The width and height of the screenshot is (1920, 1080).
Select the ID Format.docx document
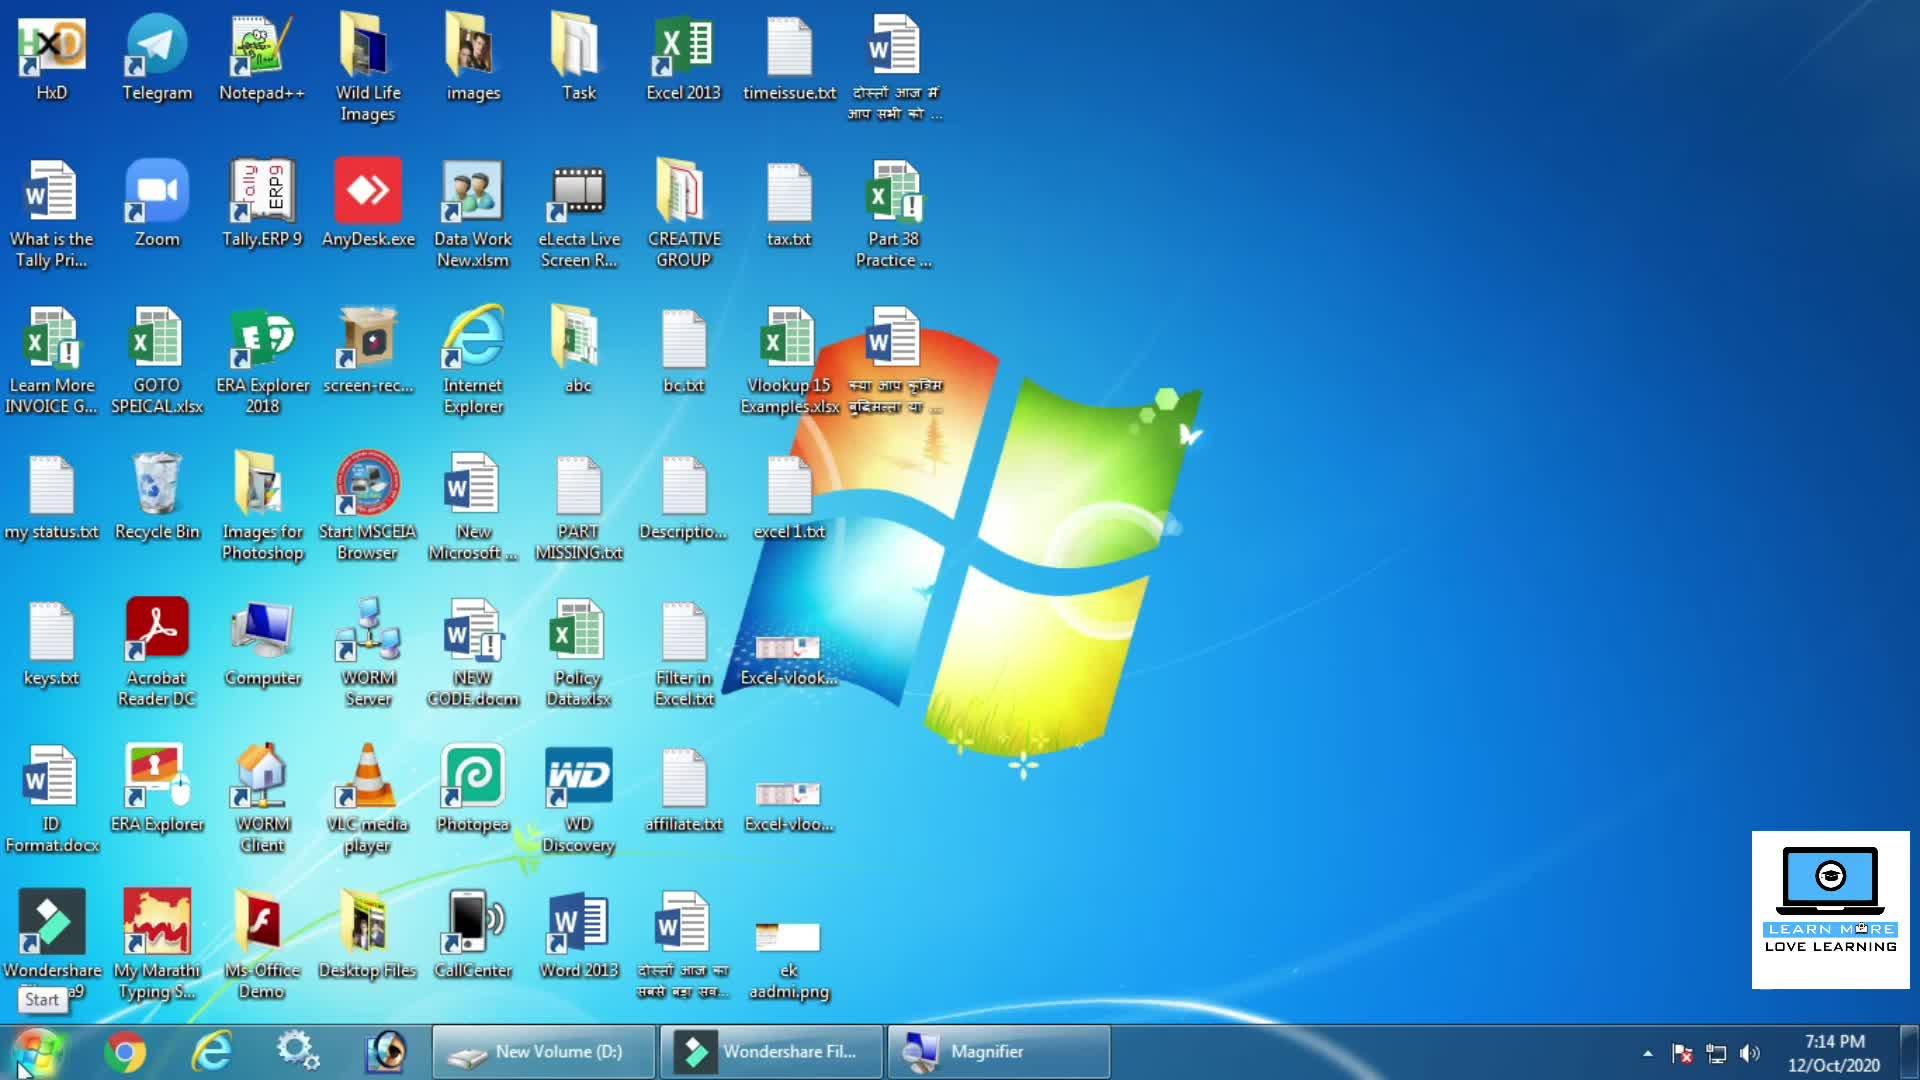coord(52,800)
